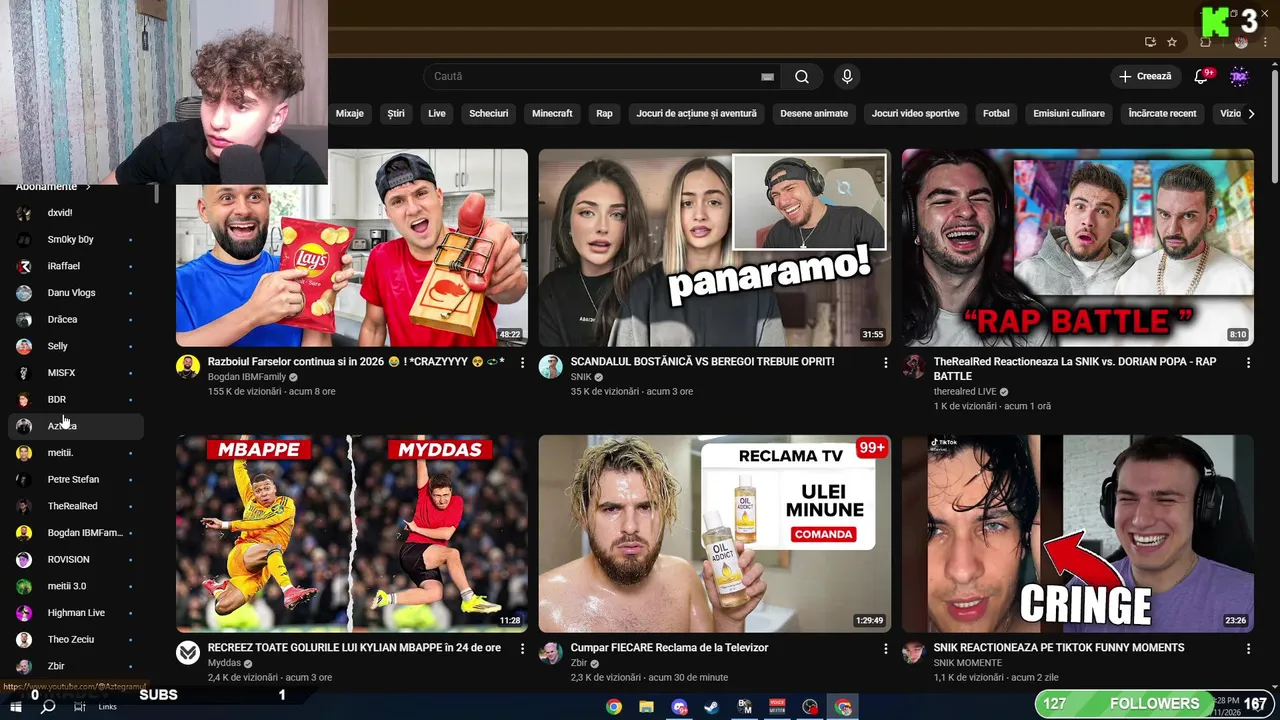This screenshot has width=1280, height=720.
Task: Bookmark page with star icon
Action: coord(1172,42)
